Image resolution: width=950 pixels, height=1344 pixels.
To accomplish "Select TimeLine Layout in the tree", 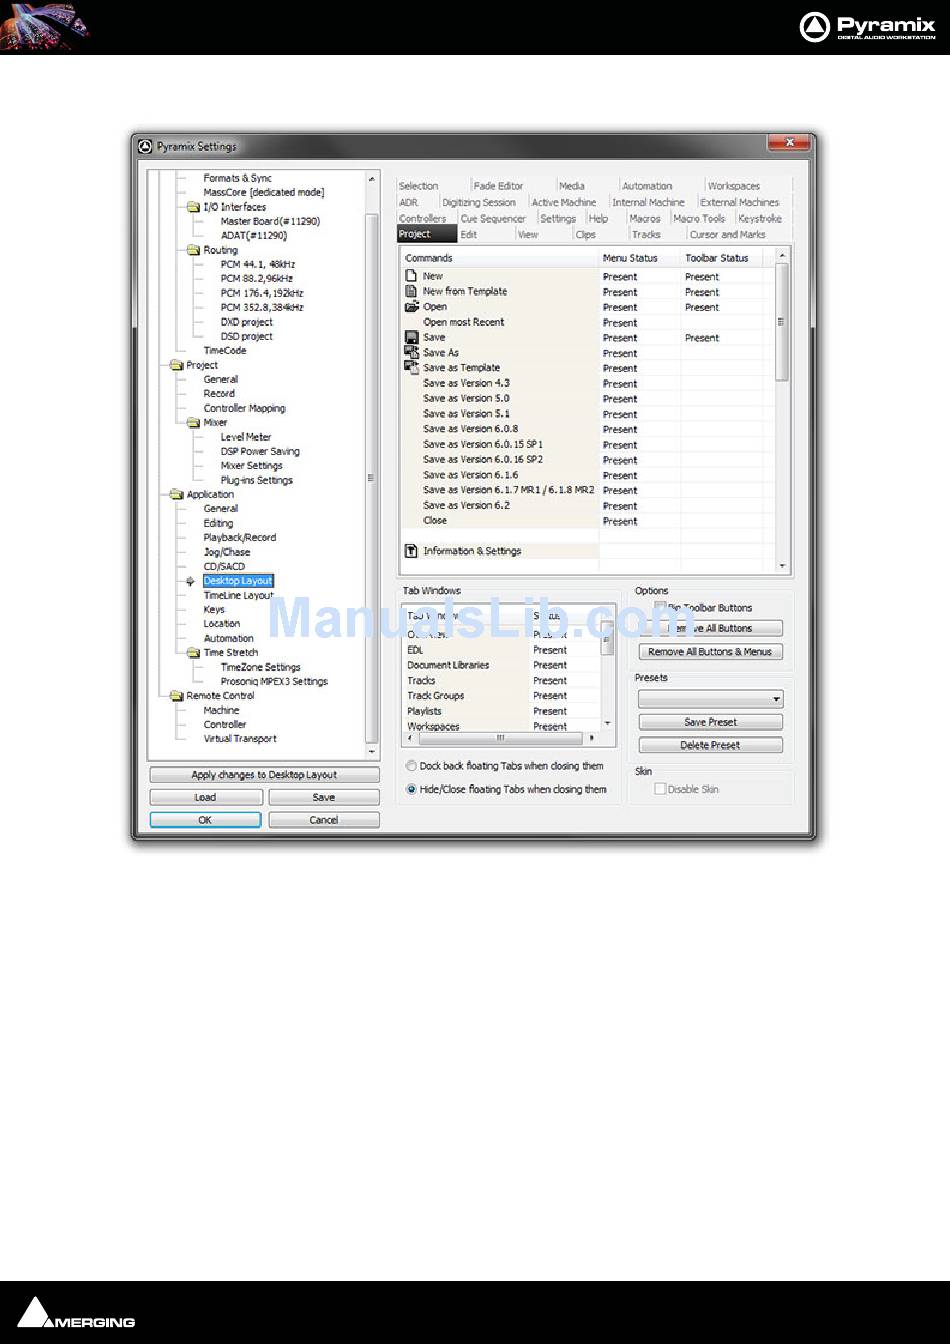I will pyautogui.click(x=238, y=595).
